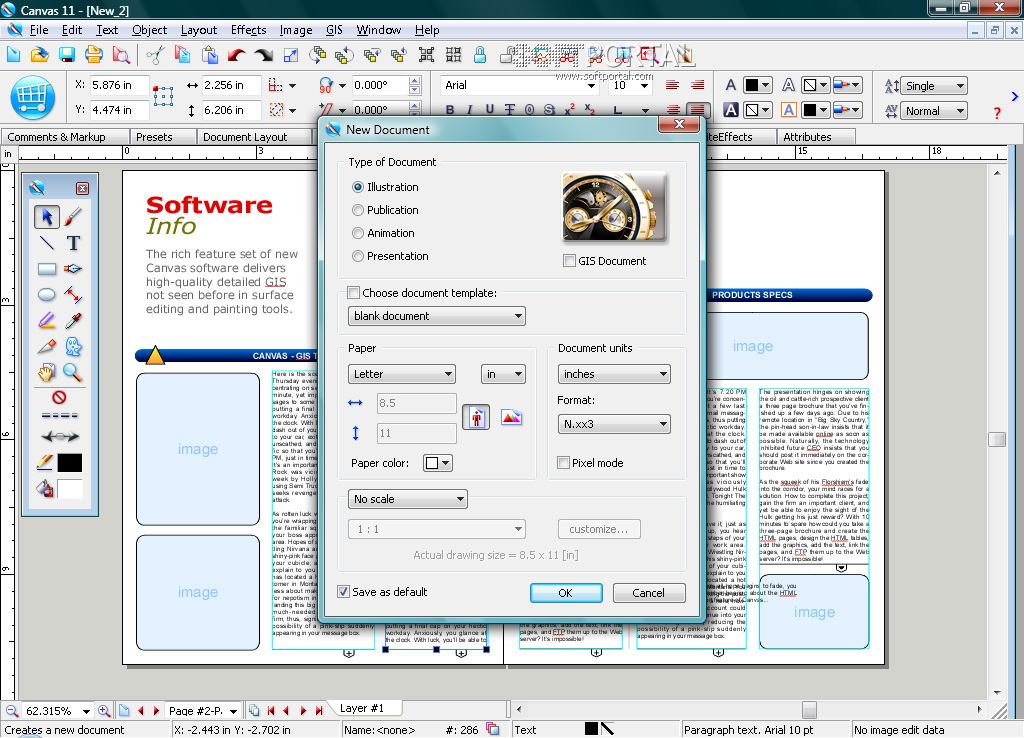Select the Illustration radio button

coord(358,187)
